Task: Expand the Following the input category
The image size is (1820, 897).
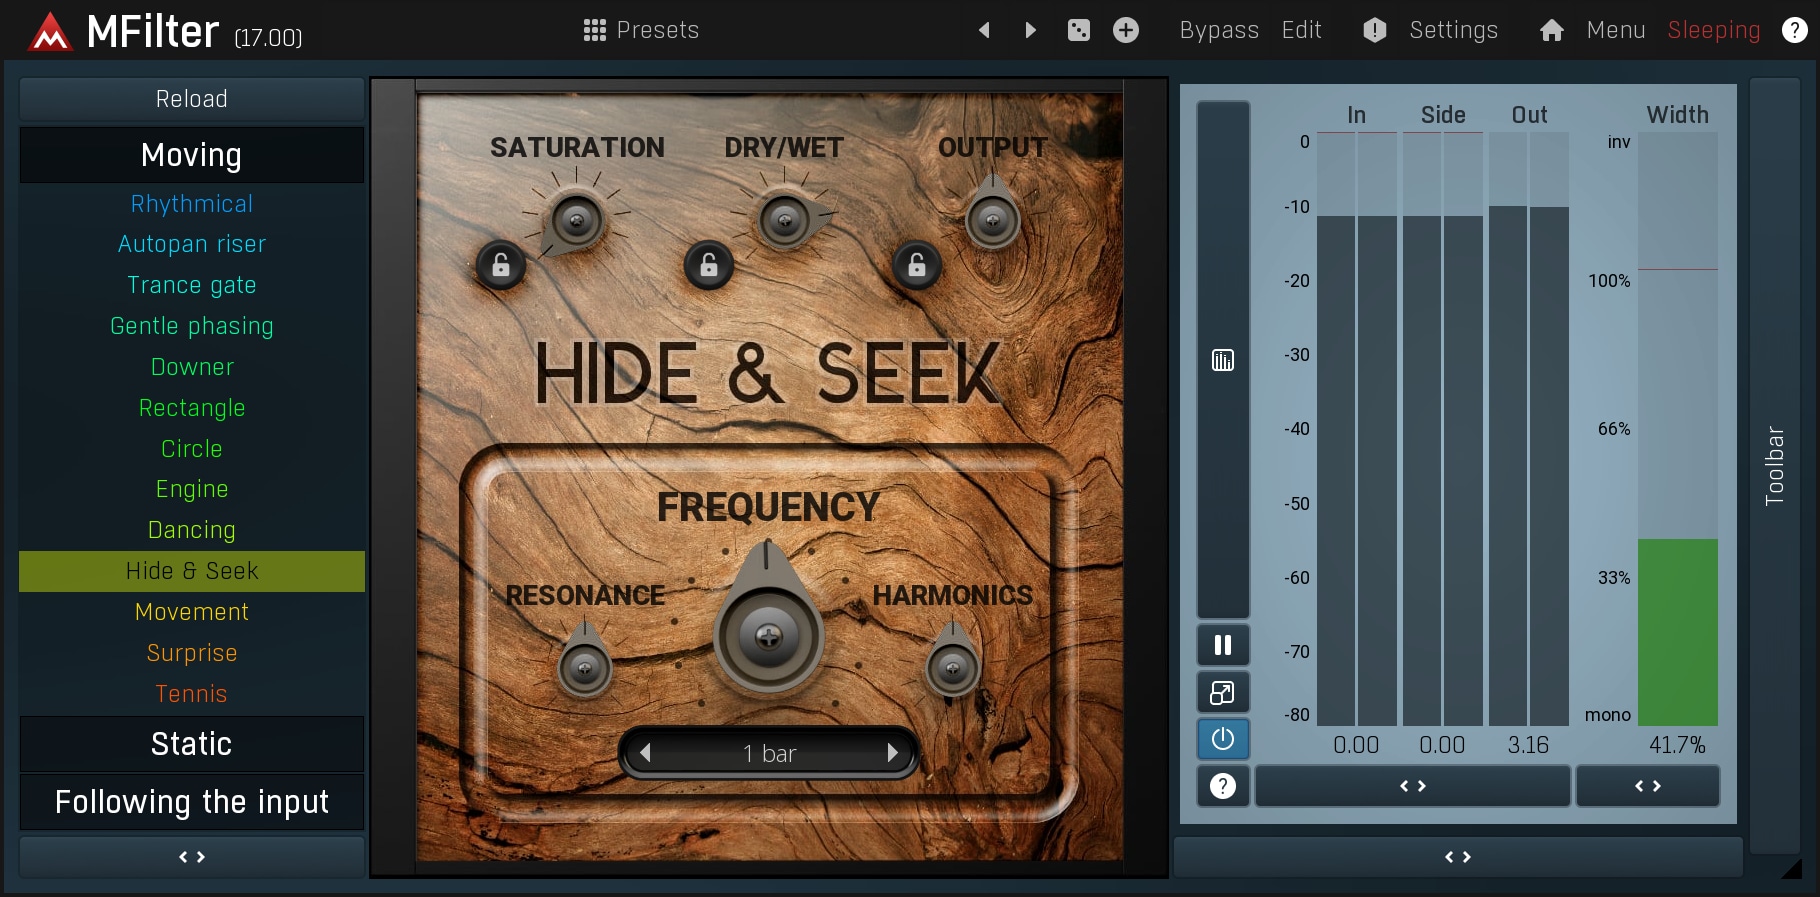Action: (191, 802)
